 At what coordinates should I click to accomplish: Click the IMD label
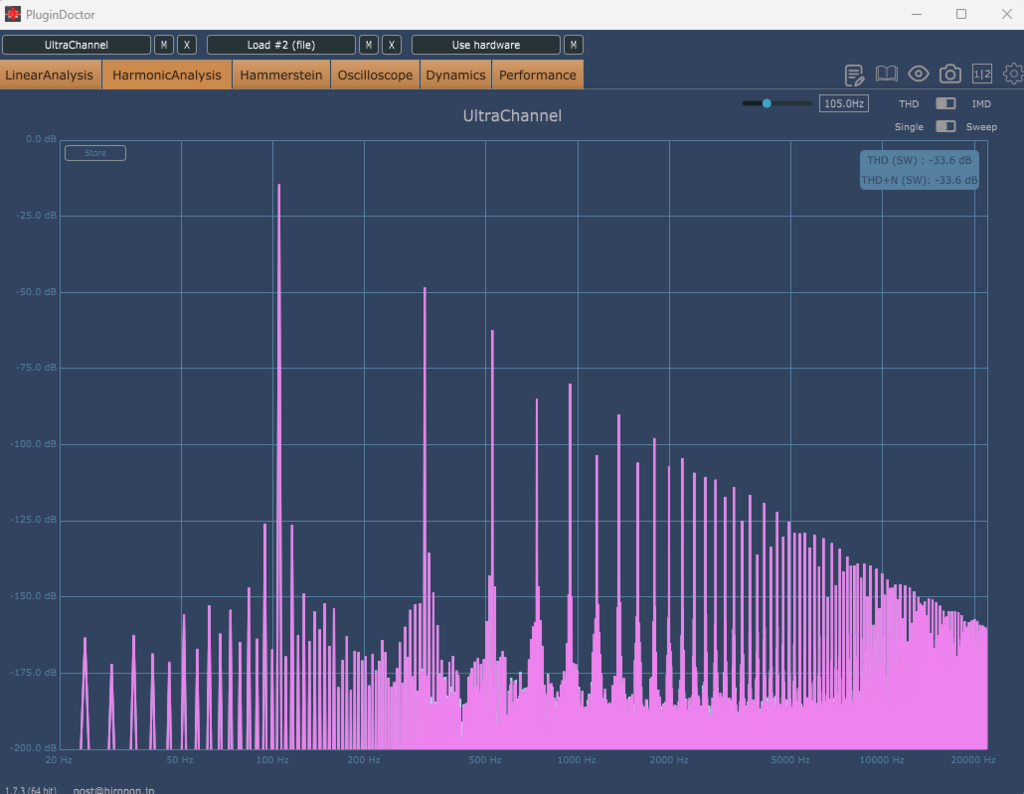[981, 104]
